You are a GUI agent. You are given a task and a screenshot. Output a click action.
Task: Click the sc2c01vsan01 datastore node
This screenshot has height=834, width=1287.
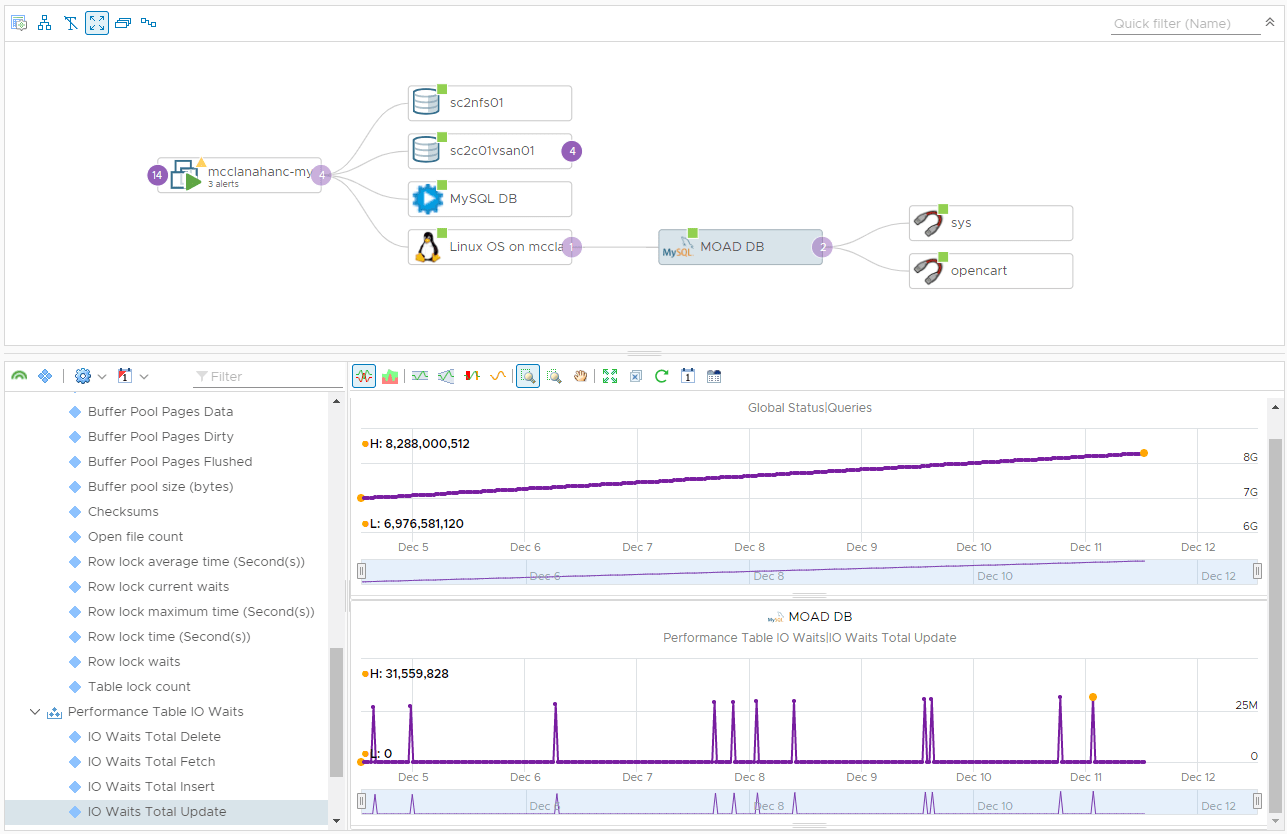pyautogui.click(x=489, y=151)
